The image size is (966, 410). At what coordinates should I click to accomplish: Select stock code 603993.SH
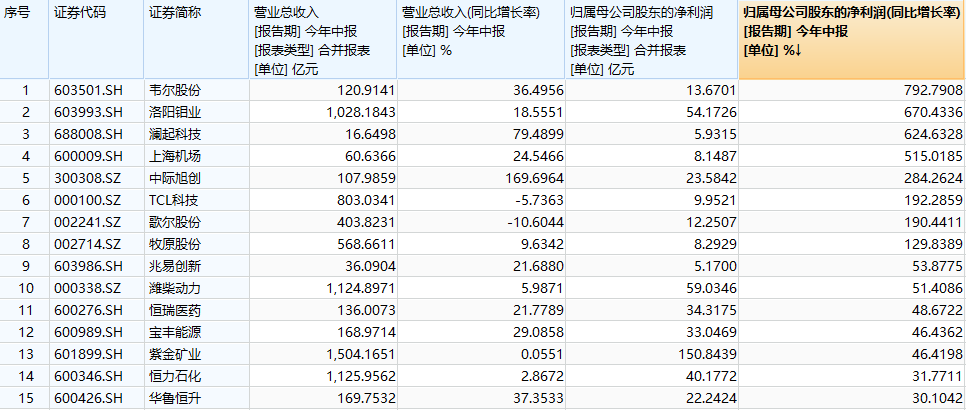click(87, 113)
